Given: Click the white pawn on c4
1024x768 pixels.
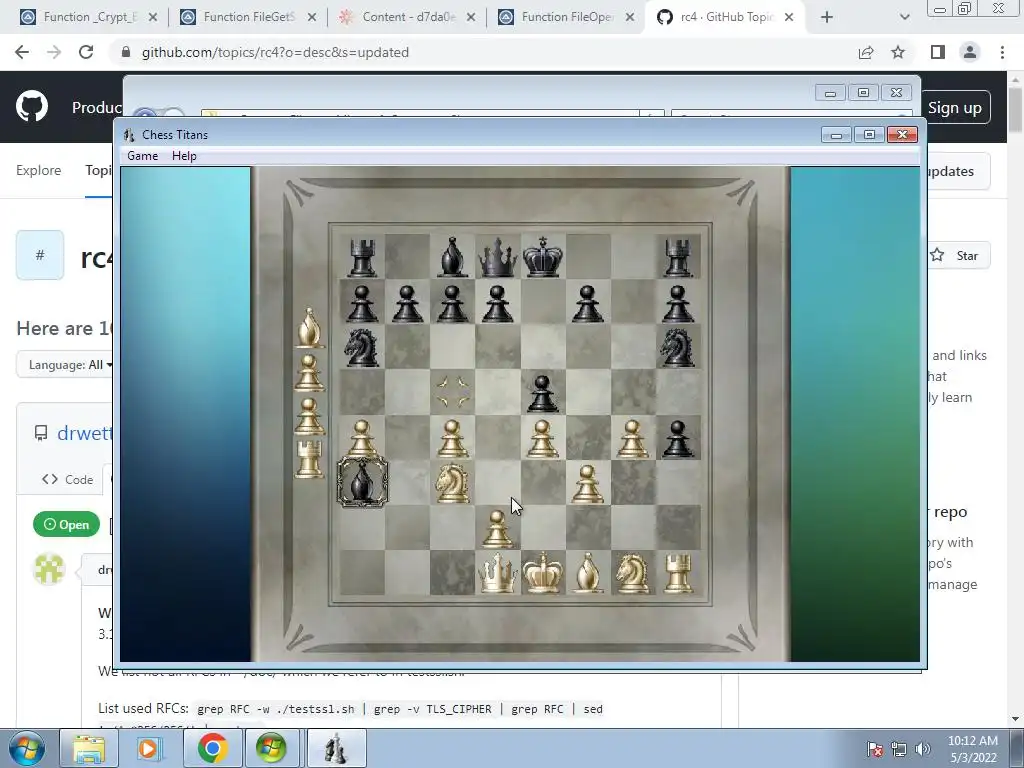Looking at the screenshot, I should (x=453, y=438).
